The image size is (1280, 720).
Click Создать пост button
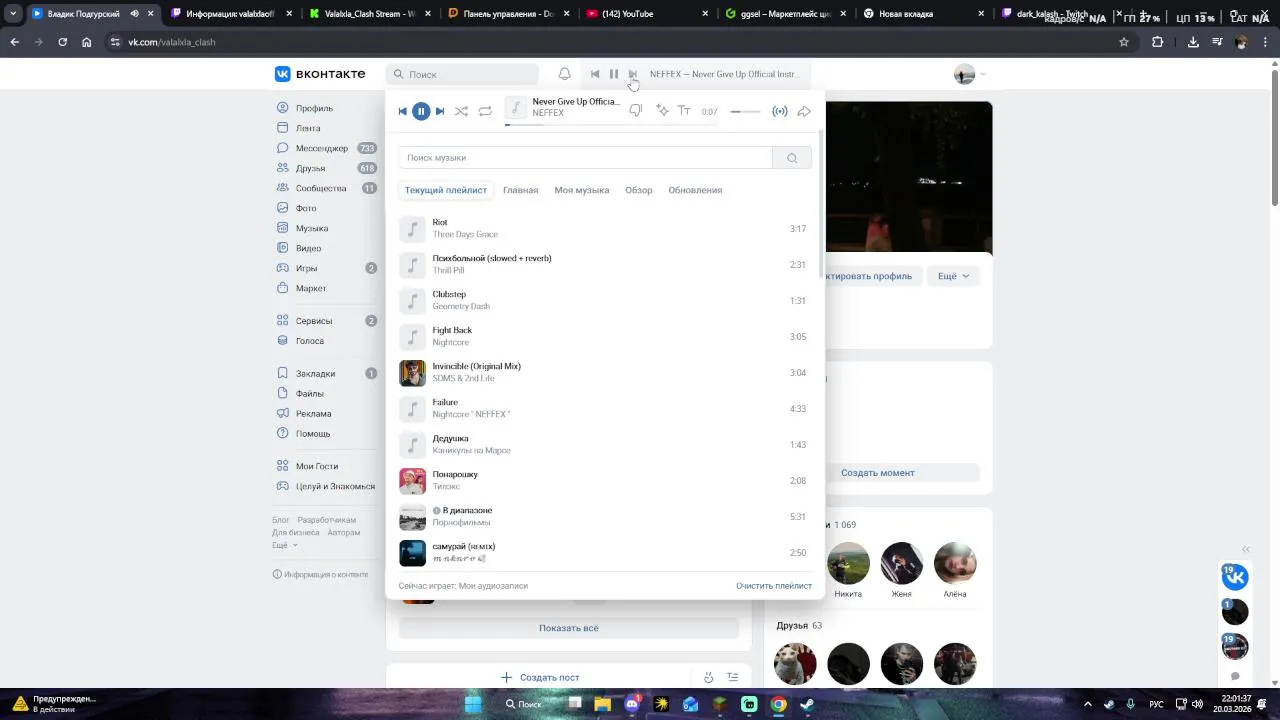pyautogui.click(x=540, y=677)
